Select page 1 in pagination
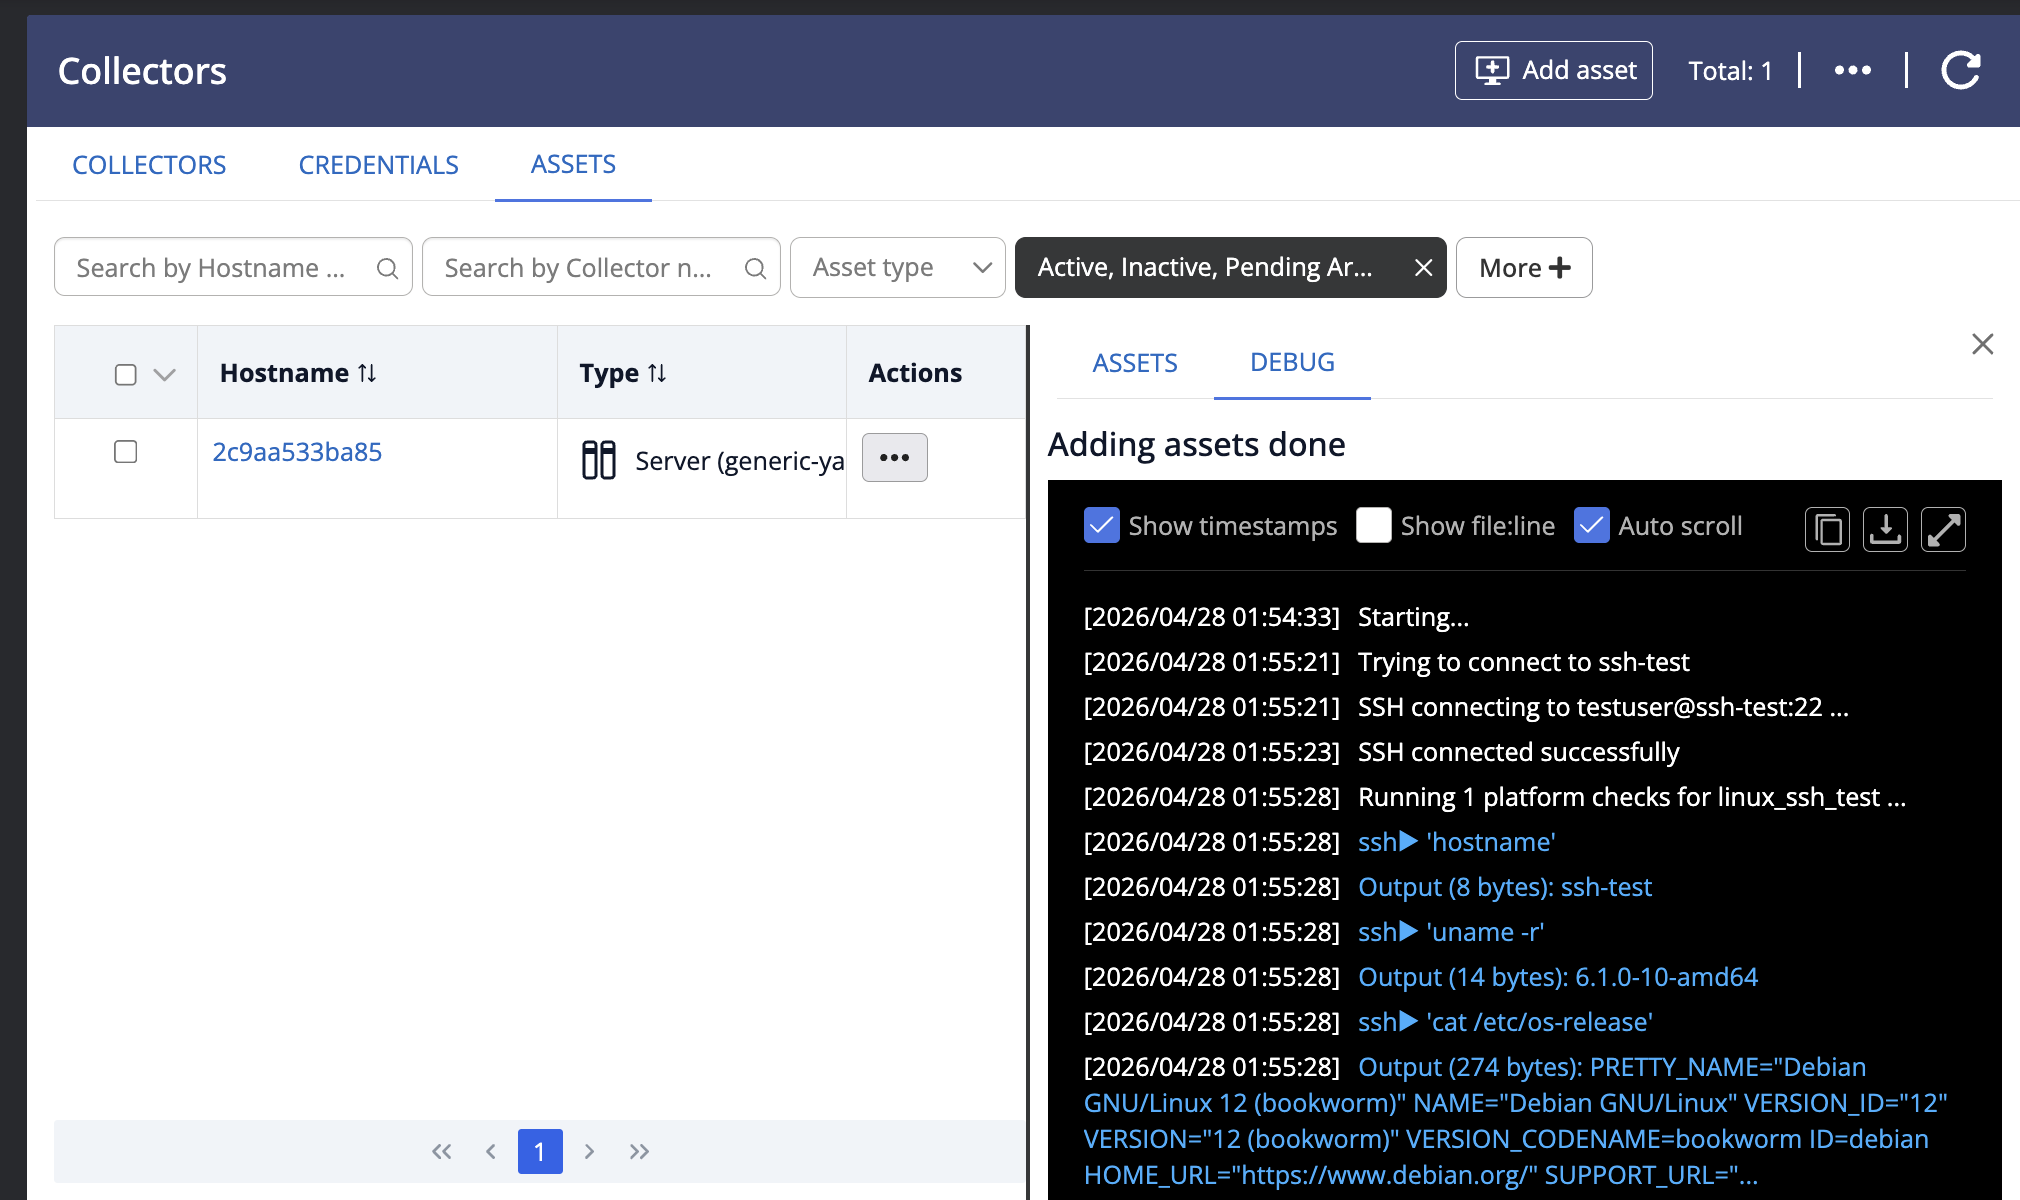Image resolution: width=2020 pixels, height=1200 pixels. pyautogui.click(x=540, y=1151)
